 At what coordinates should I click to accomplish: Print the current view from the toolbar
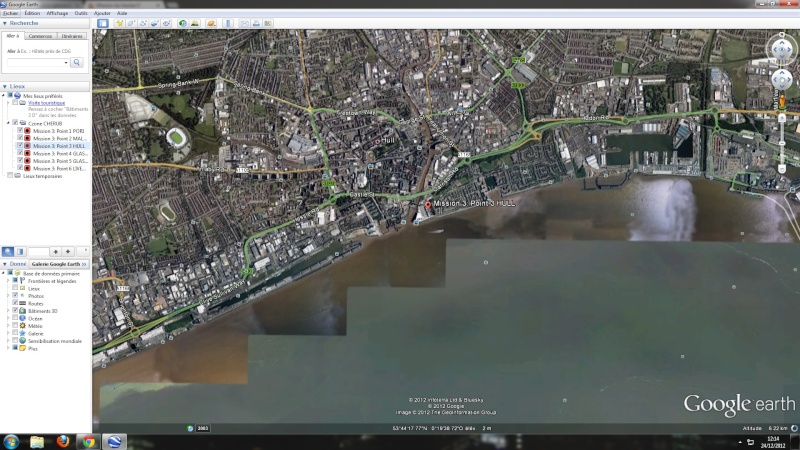(x=256, y=23)
